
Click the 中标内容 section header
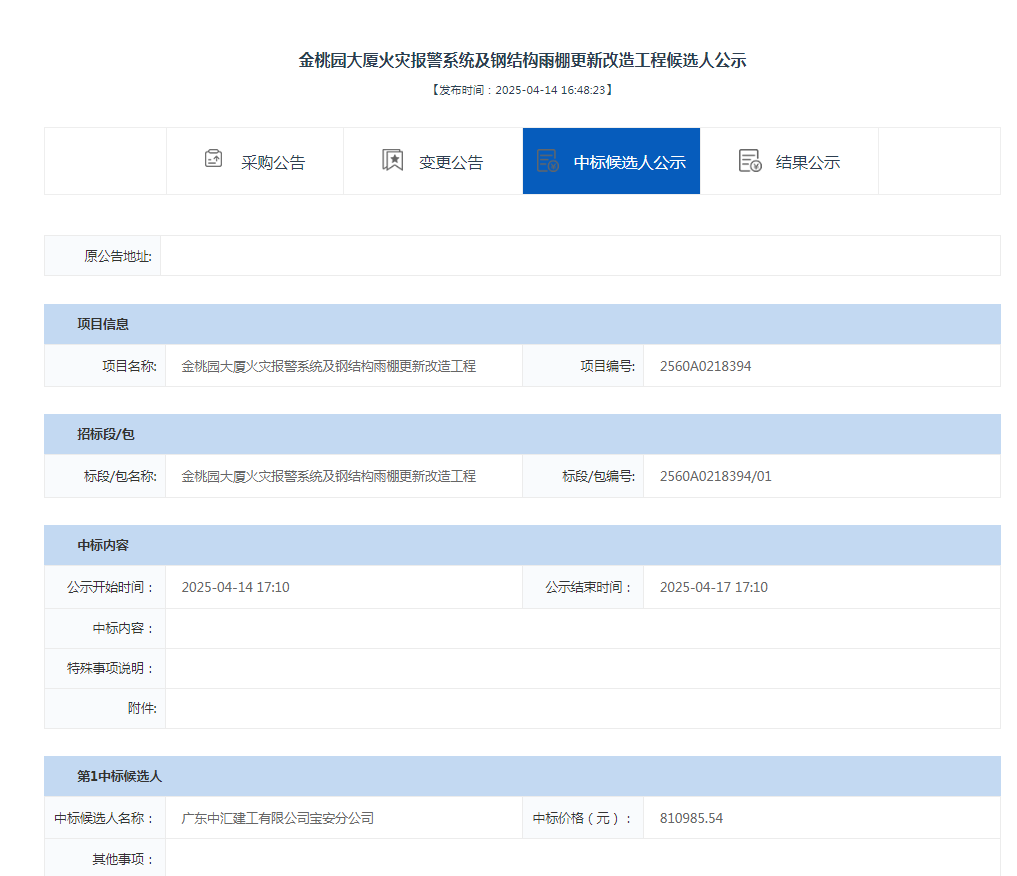pos(522,545)
